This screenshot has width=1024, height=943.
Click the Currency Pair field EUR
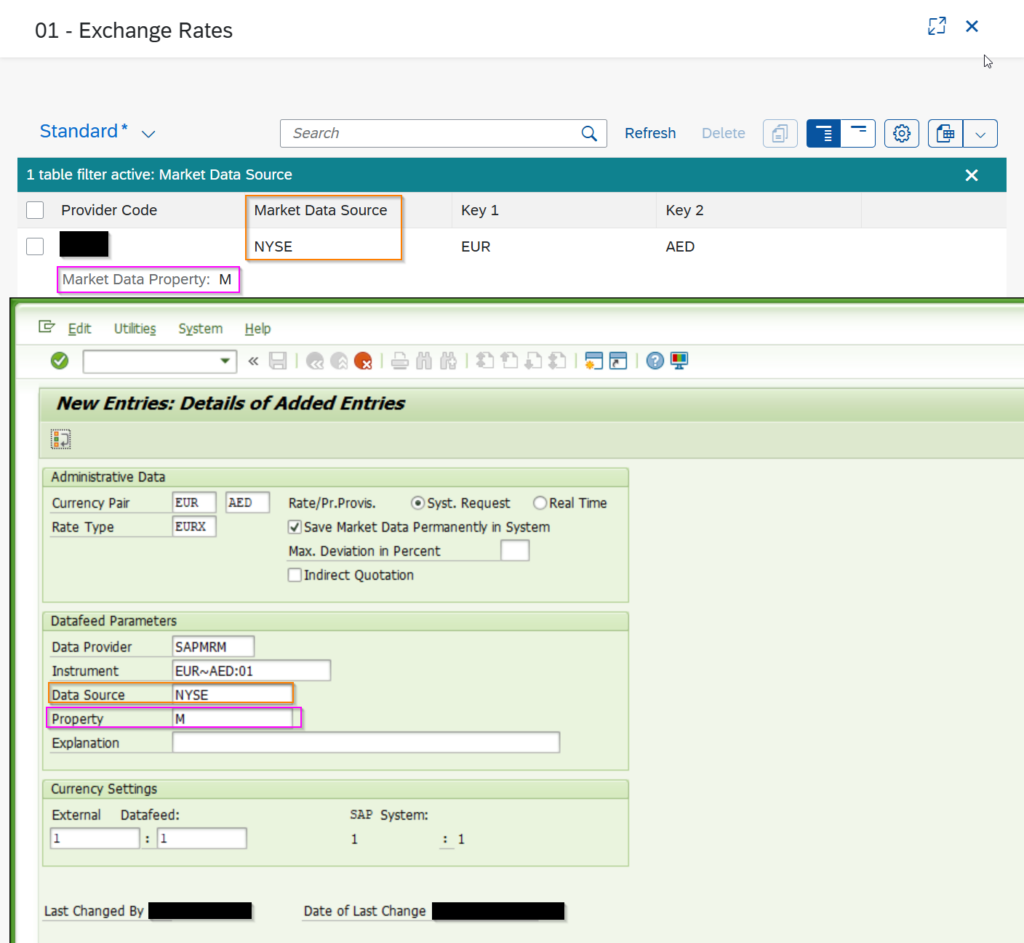(x=194, y=503)
